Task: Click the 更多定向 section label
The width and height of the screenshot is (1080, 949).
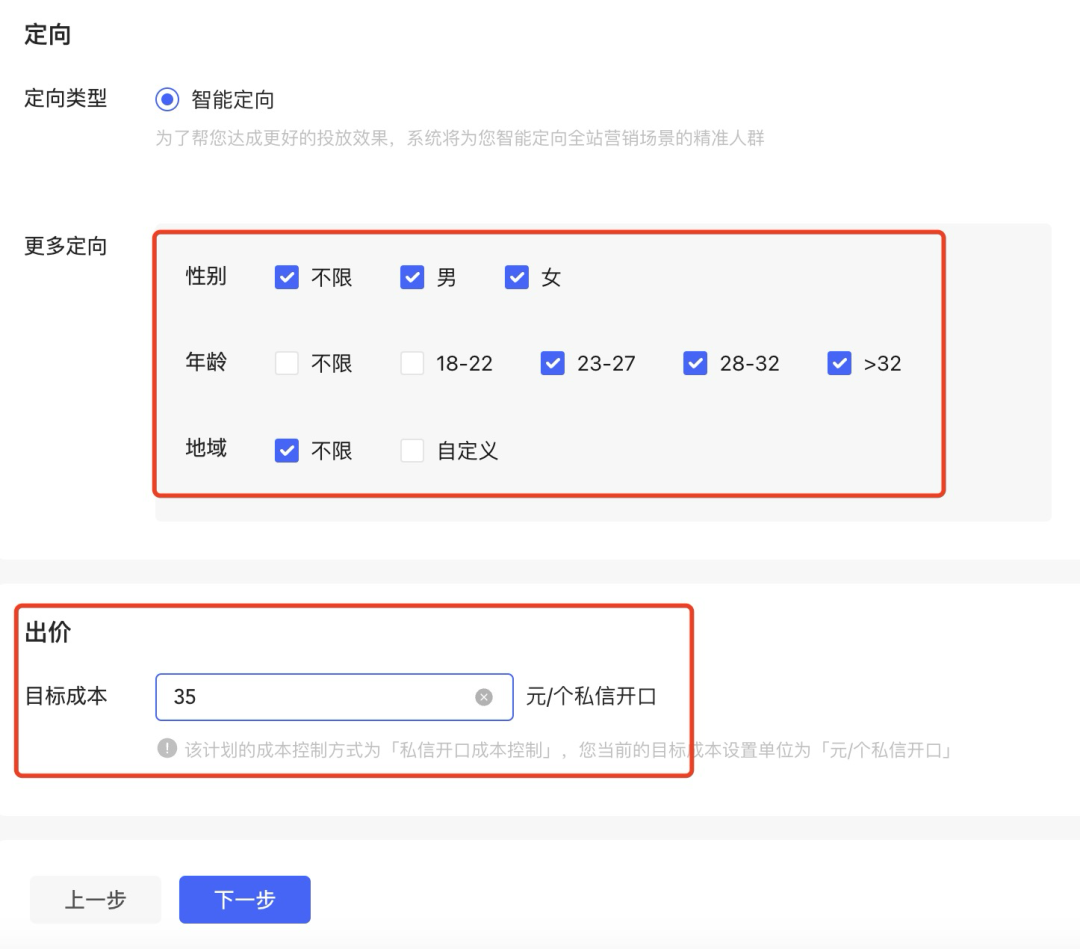Action: click(63, 246)
